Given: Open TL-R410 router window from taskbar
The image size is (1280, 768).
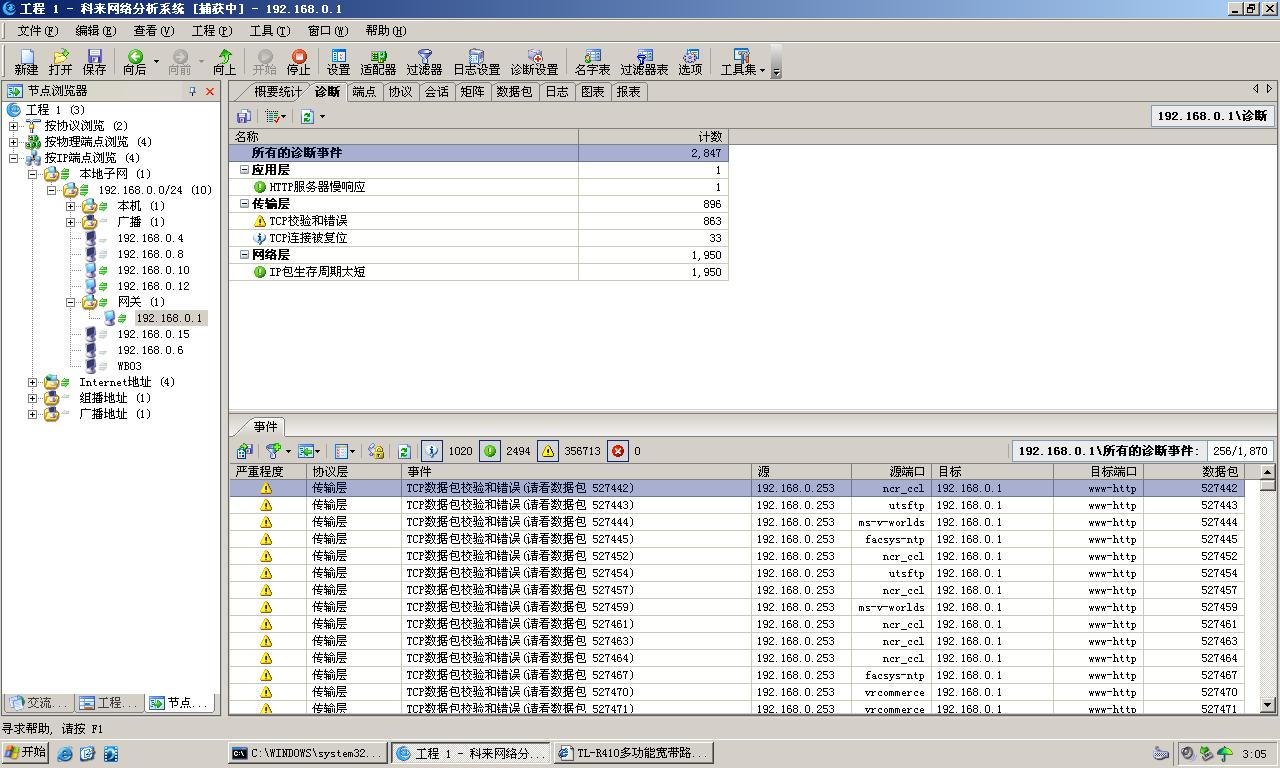Looking at the screenshot, I should click(x=631, y=753).
